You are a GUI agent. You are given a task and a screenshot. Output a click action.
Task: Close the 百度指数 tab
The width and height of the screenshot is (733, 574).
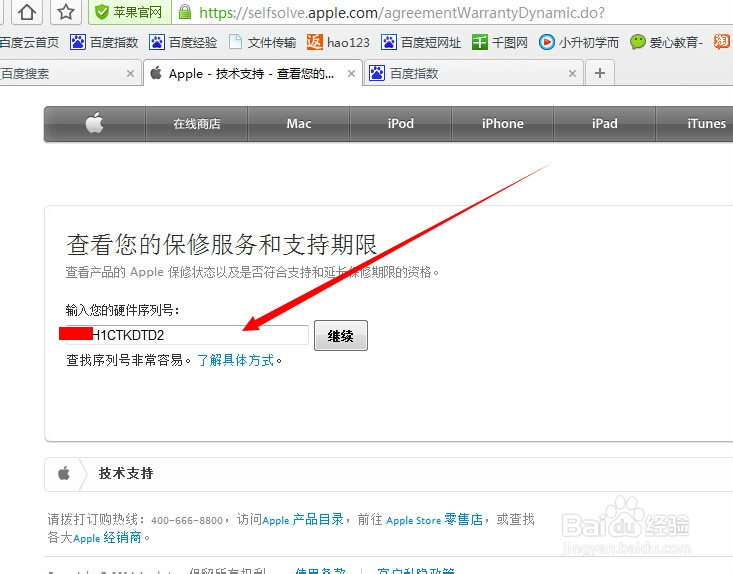tap(572, 73)
